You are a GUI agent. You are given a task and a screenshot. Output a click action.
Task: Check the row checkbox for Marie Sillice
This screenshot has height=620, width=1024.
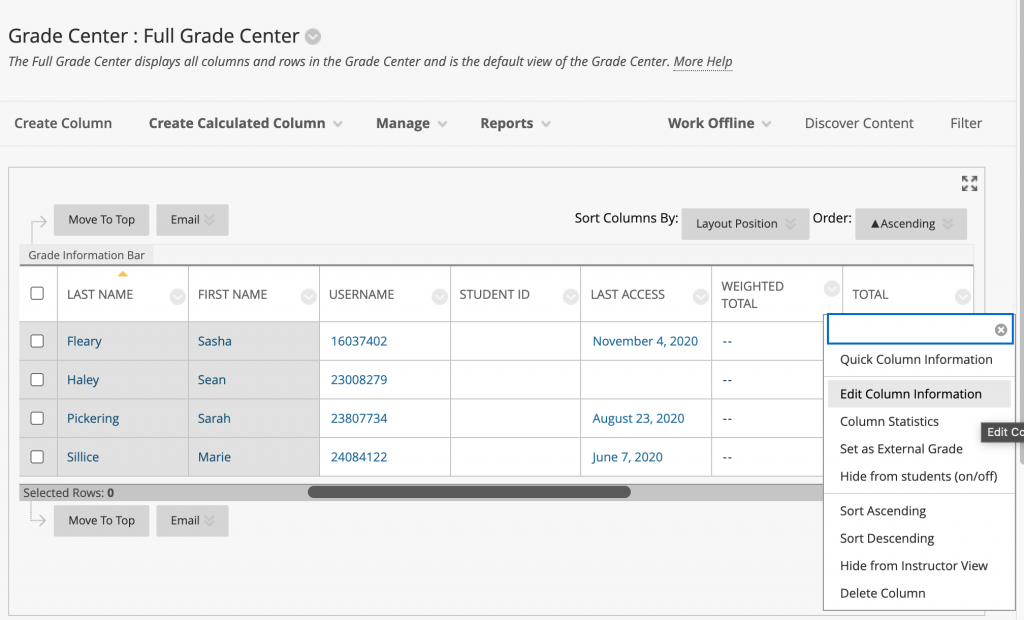coord(35,457)
